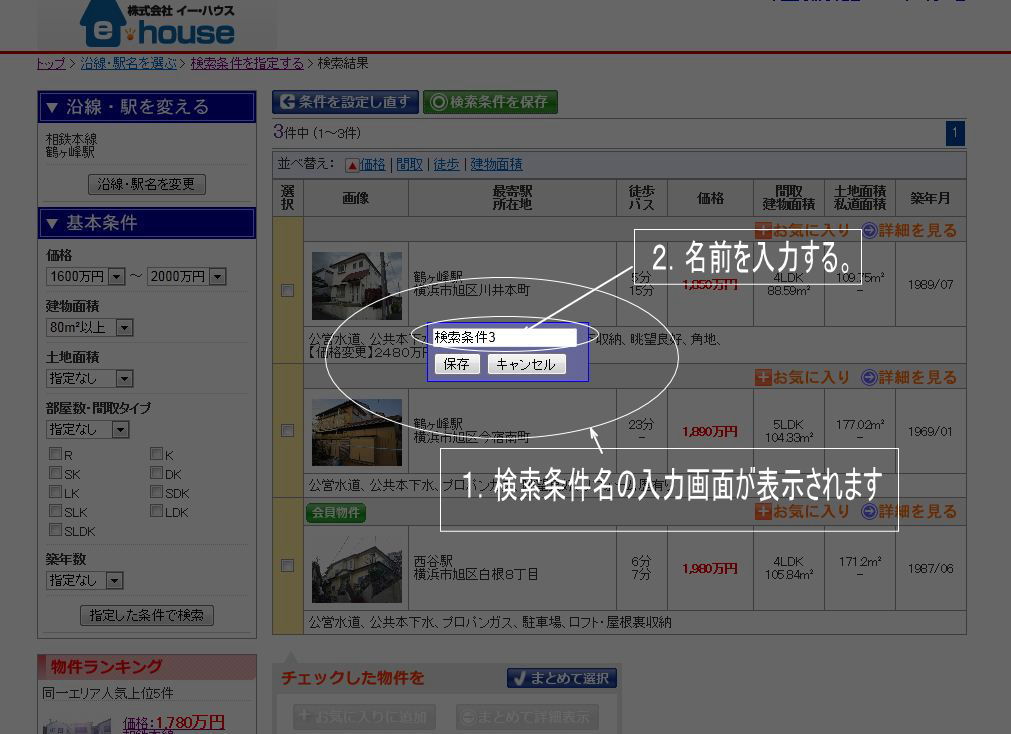1011x734 pixels.
Task: Check the LDK layout checkbox
Action: 156,511
